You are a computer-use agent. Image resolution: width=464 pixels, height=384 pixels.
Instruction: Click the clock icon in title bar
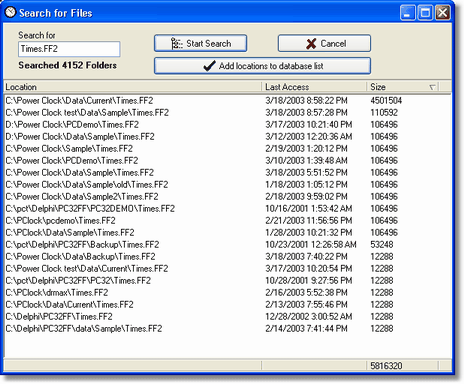point(10,12)
